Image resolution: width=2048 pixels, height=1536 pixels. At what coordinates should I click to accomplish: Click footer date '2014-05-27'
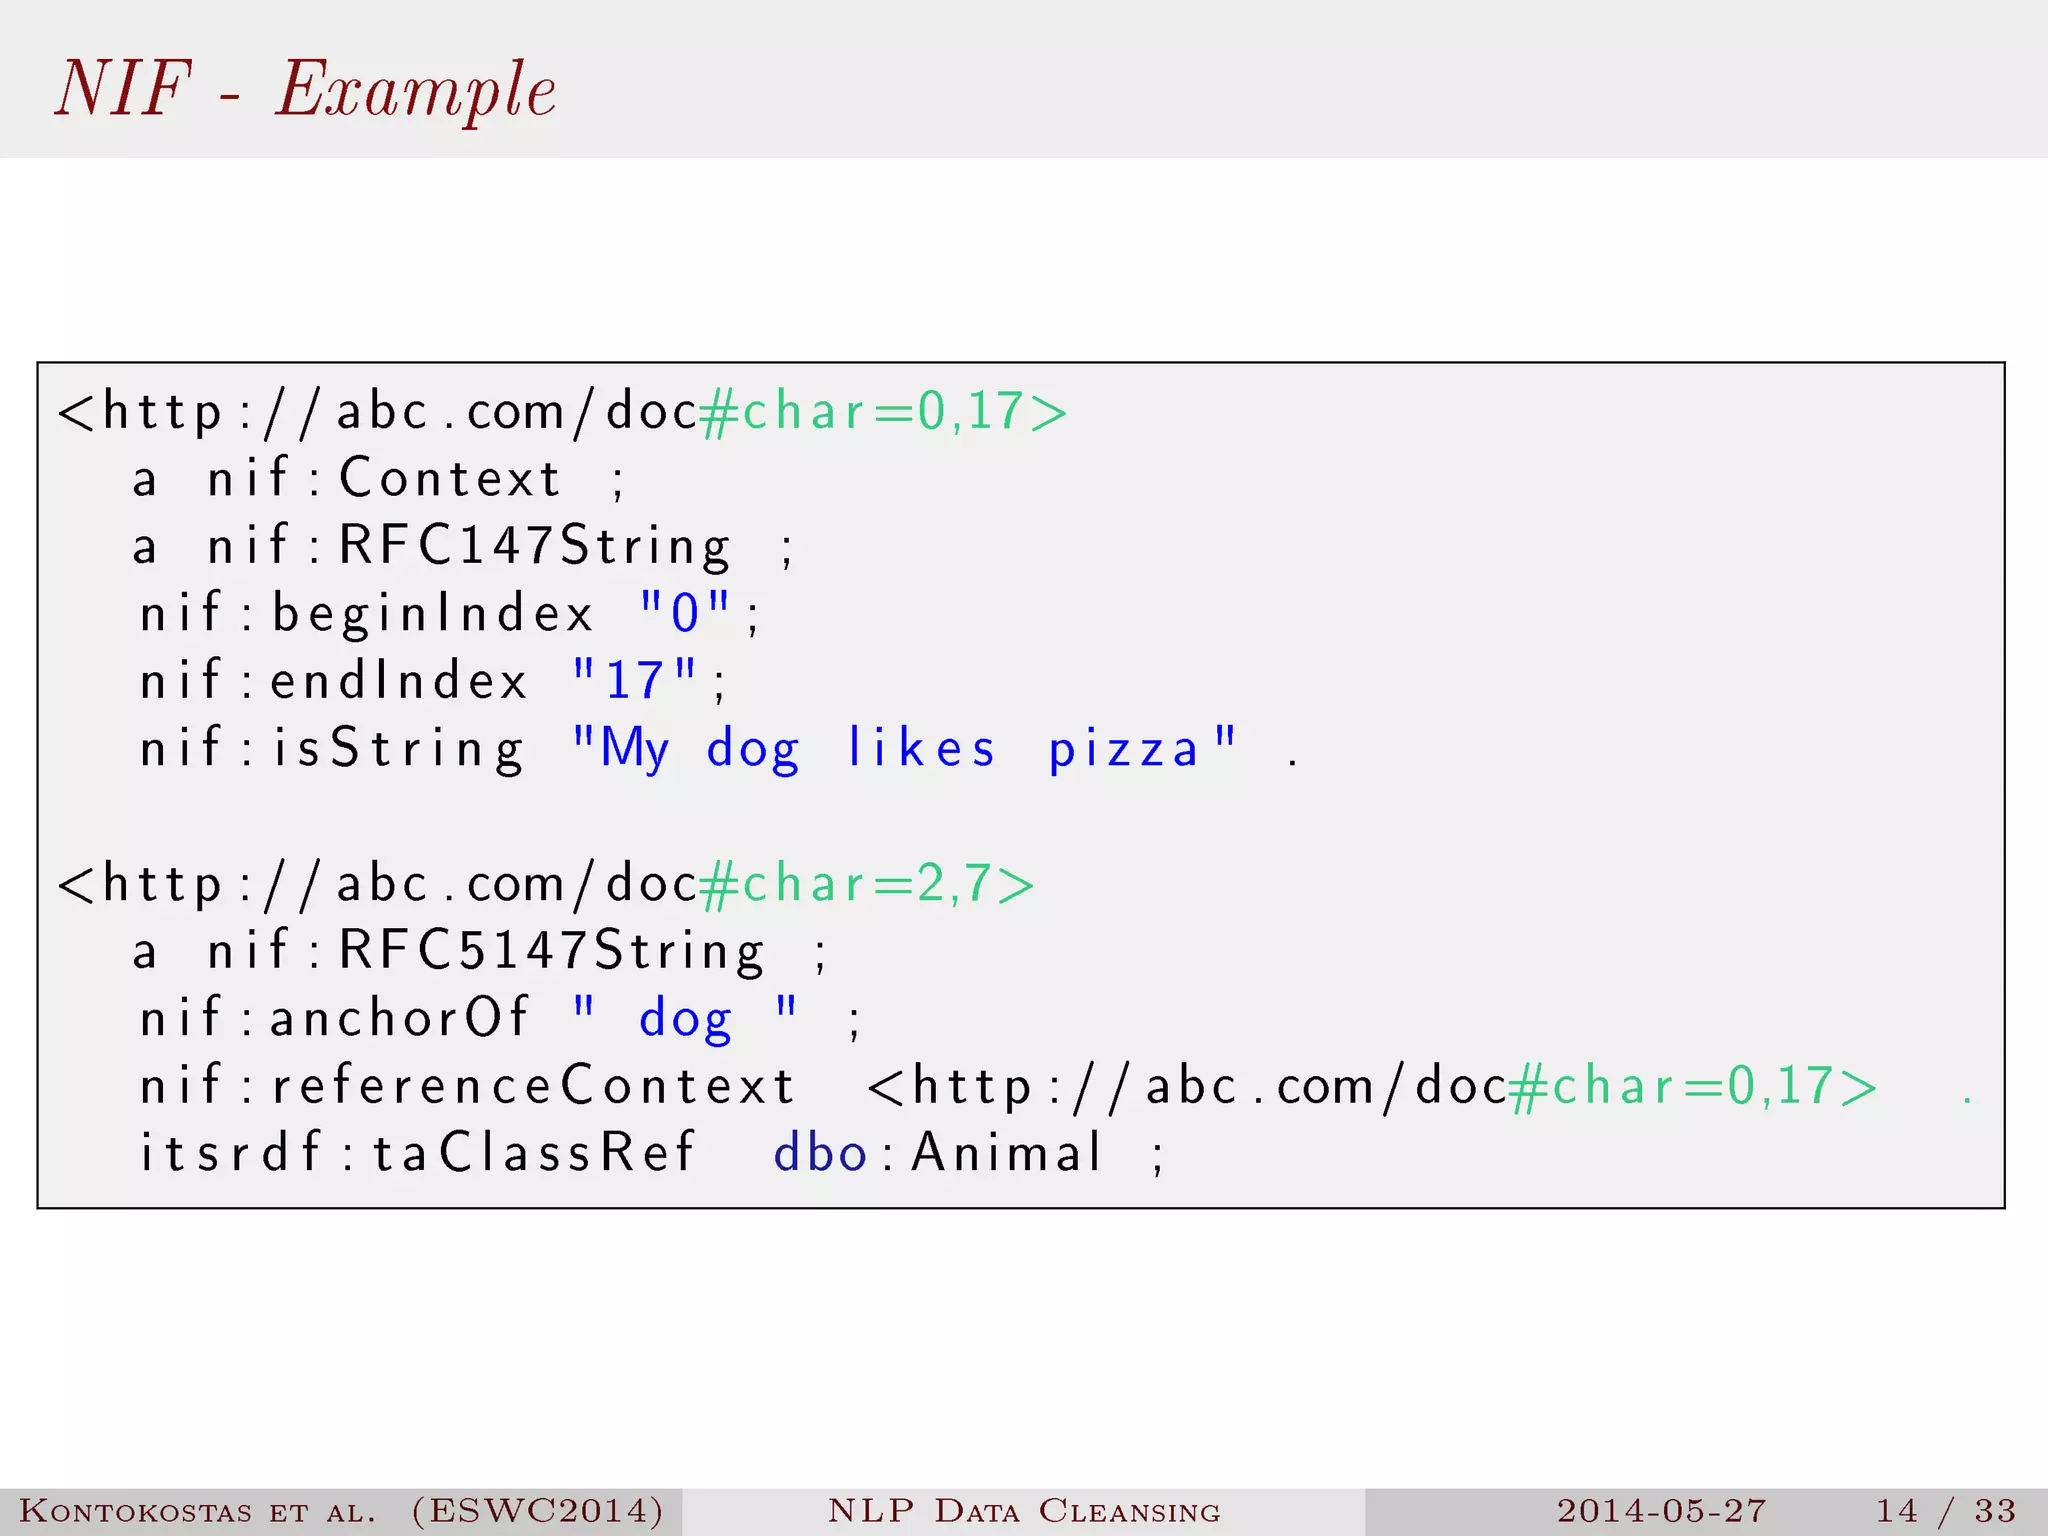tap(1661, 1511)
